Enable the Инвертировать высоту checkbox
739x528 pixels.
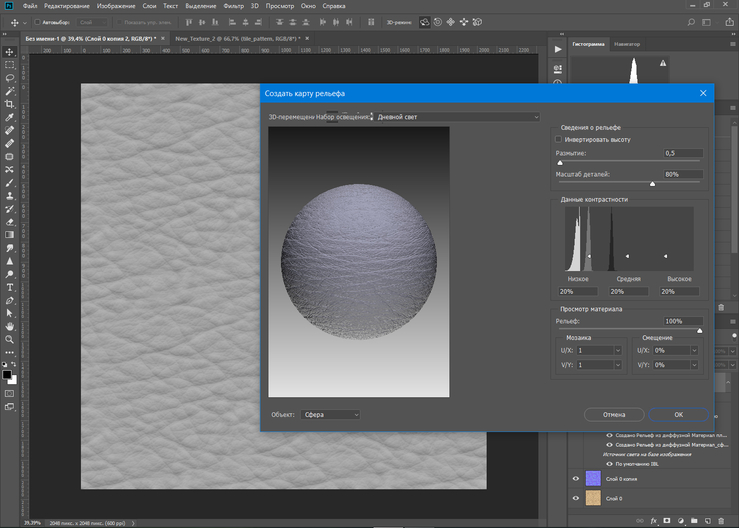coord(558,140)
